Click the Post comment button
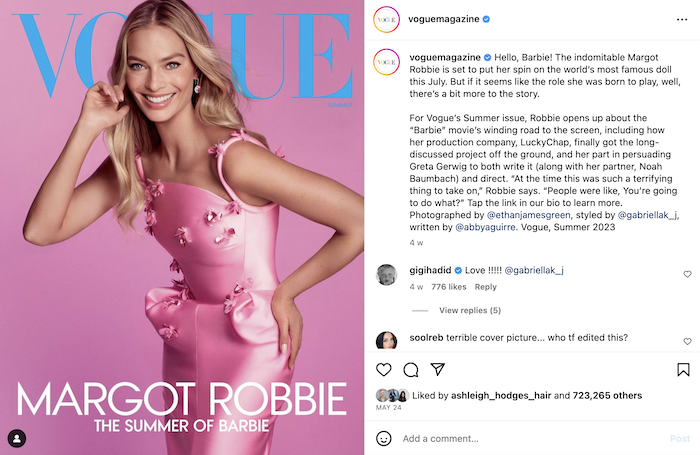Viewport: 700px width, 455px height. (680, 438)
